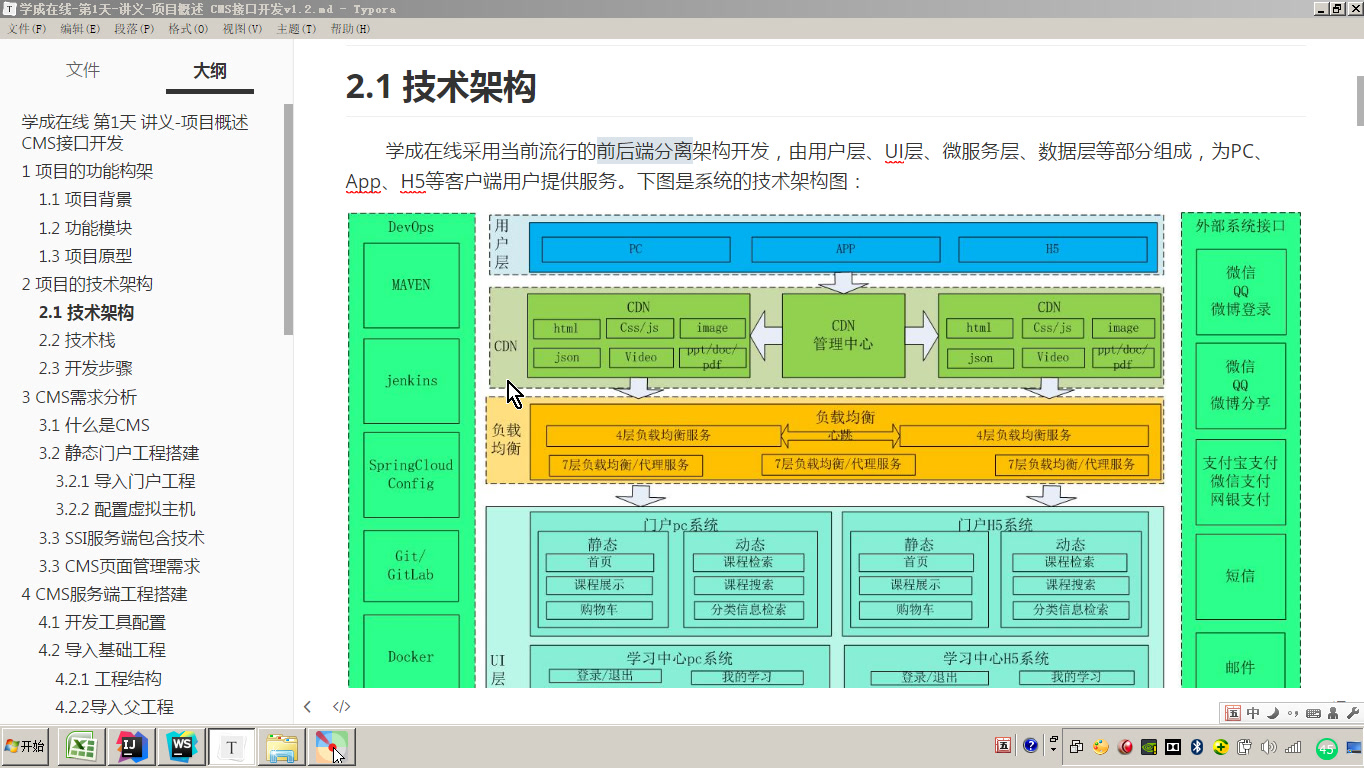Click the paint palette tray icon

point(1100,747)
